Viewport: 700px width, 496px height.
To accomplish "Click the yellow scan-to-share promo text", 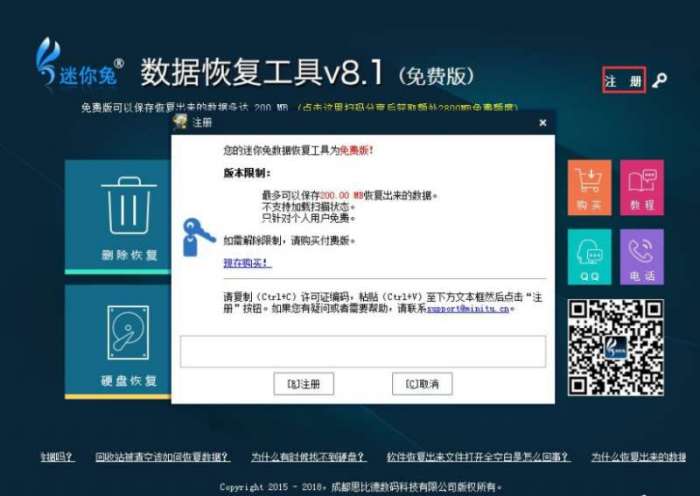I will tap(408, 108).
